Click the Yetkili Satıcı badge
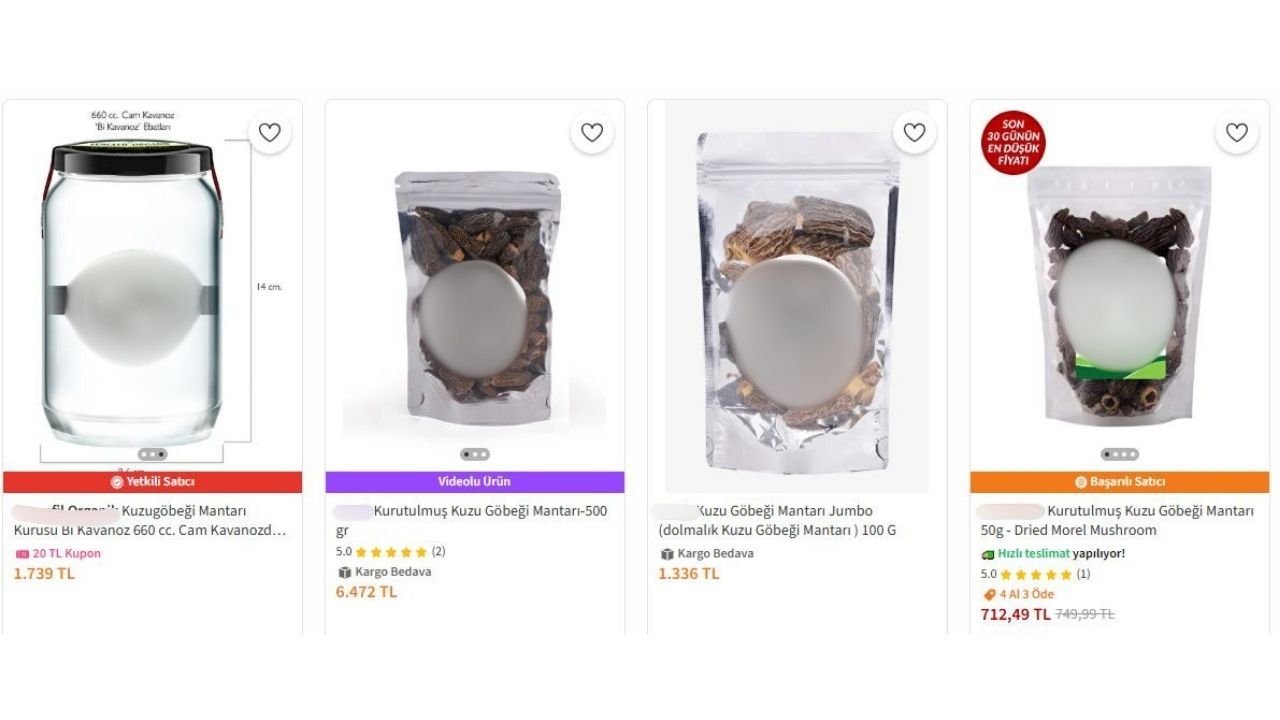The image size is (1280, 720). (152, 482)
